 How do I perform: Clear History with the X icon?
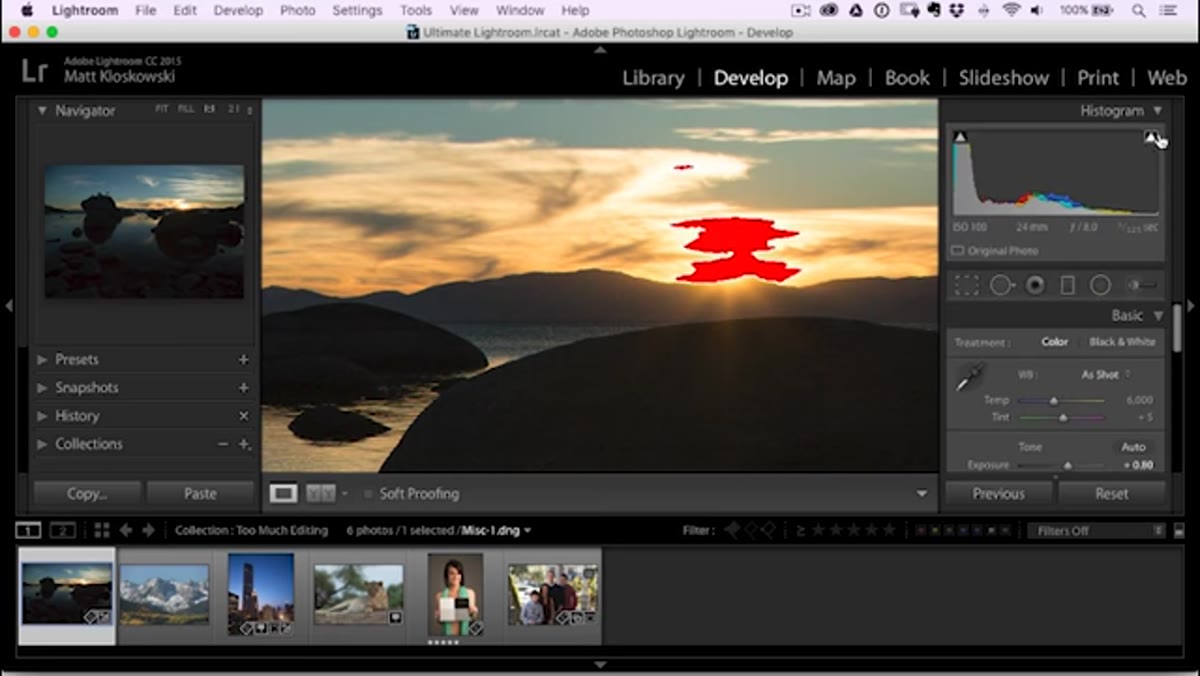(x=244, y=416)
